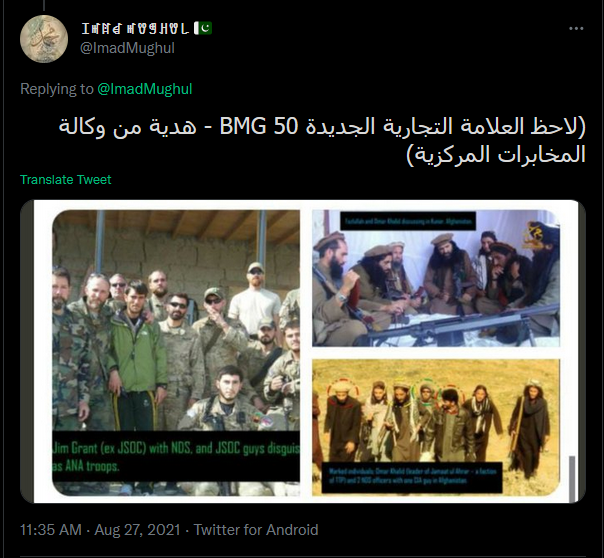Click the Pakistan flag emoji beside the name

(203, 28)
